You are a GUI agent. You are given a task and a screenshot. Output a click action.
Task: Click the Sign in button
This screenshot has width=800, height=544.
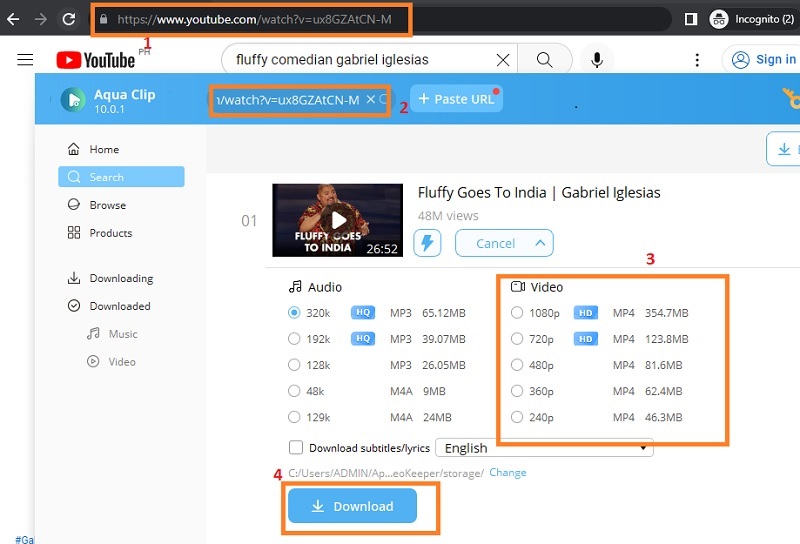(763, 60)
